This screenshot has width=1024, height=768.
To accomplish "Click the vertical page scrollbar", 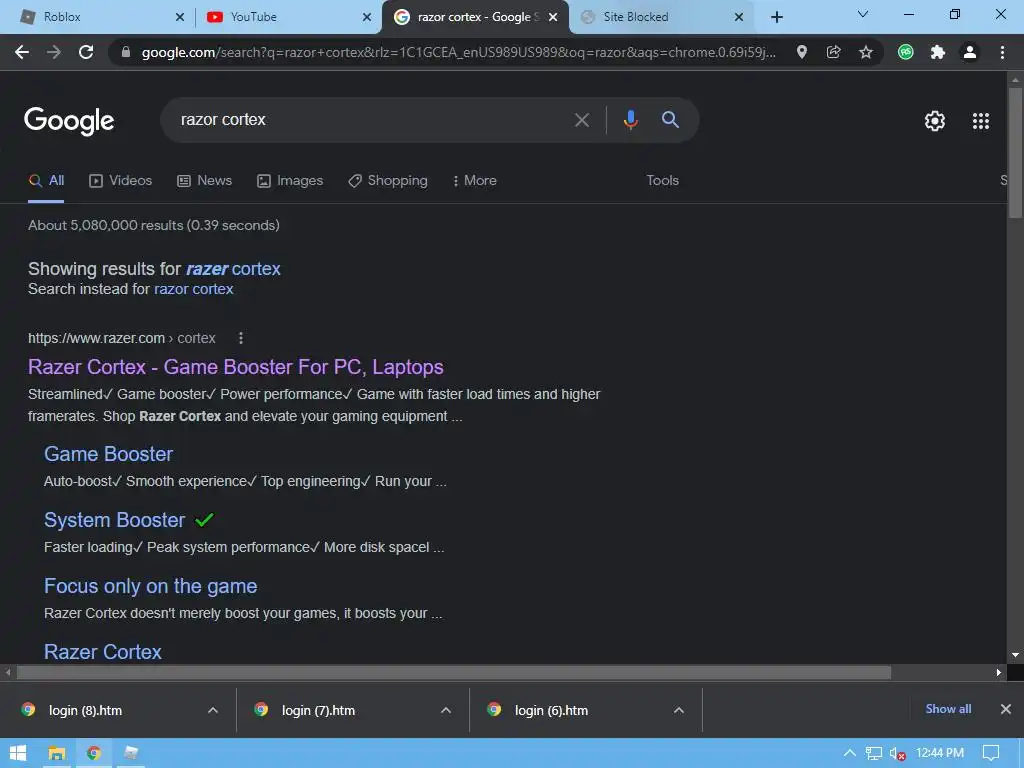I will tap(1015, 153).
